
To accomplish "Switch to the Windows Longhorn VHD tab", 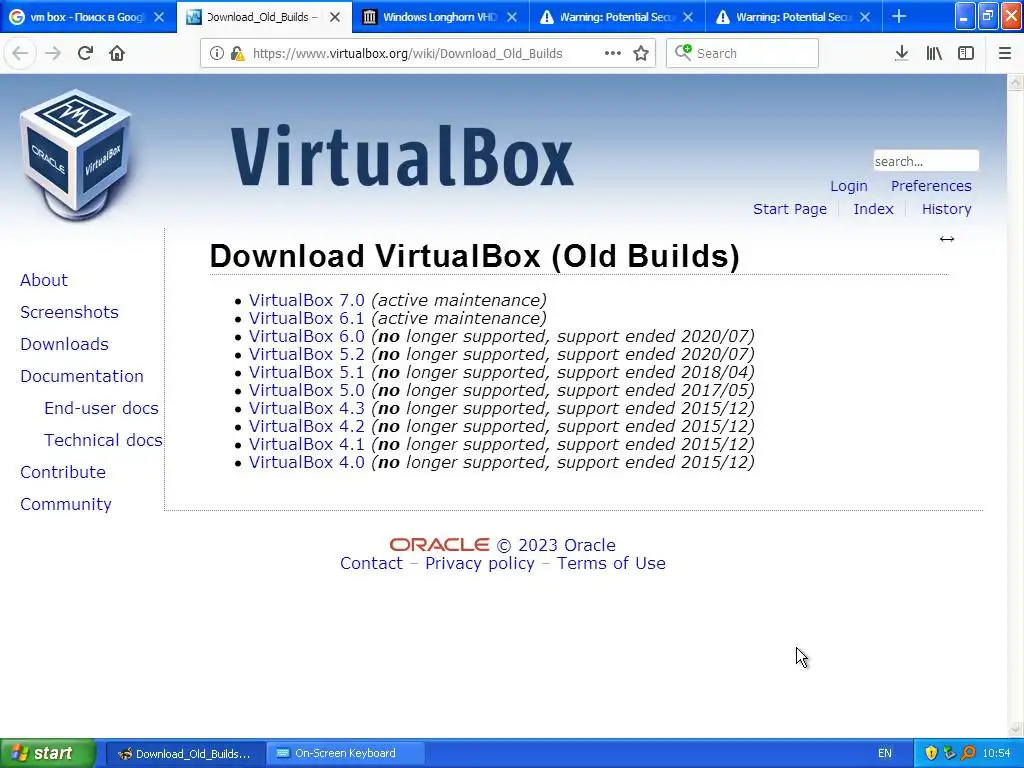I will pyautogui.click(x=440, y=17).
